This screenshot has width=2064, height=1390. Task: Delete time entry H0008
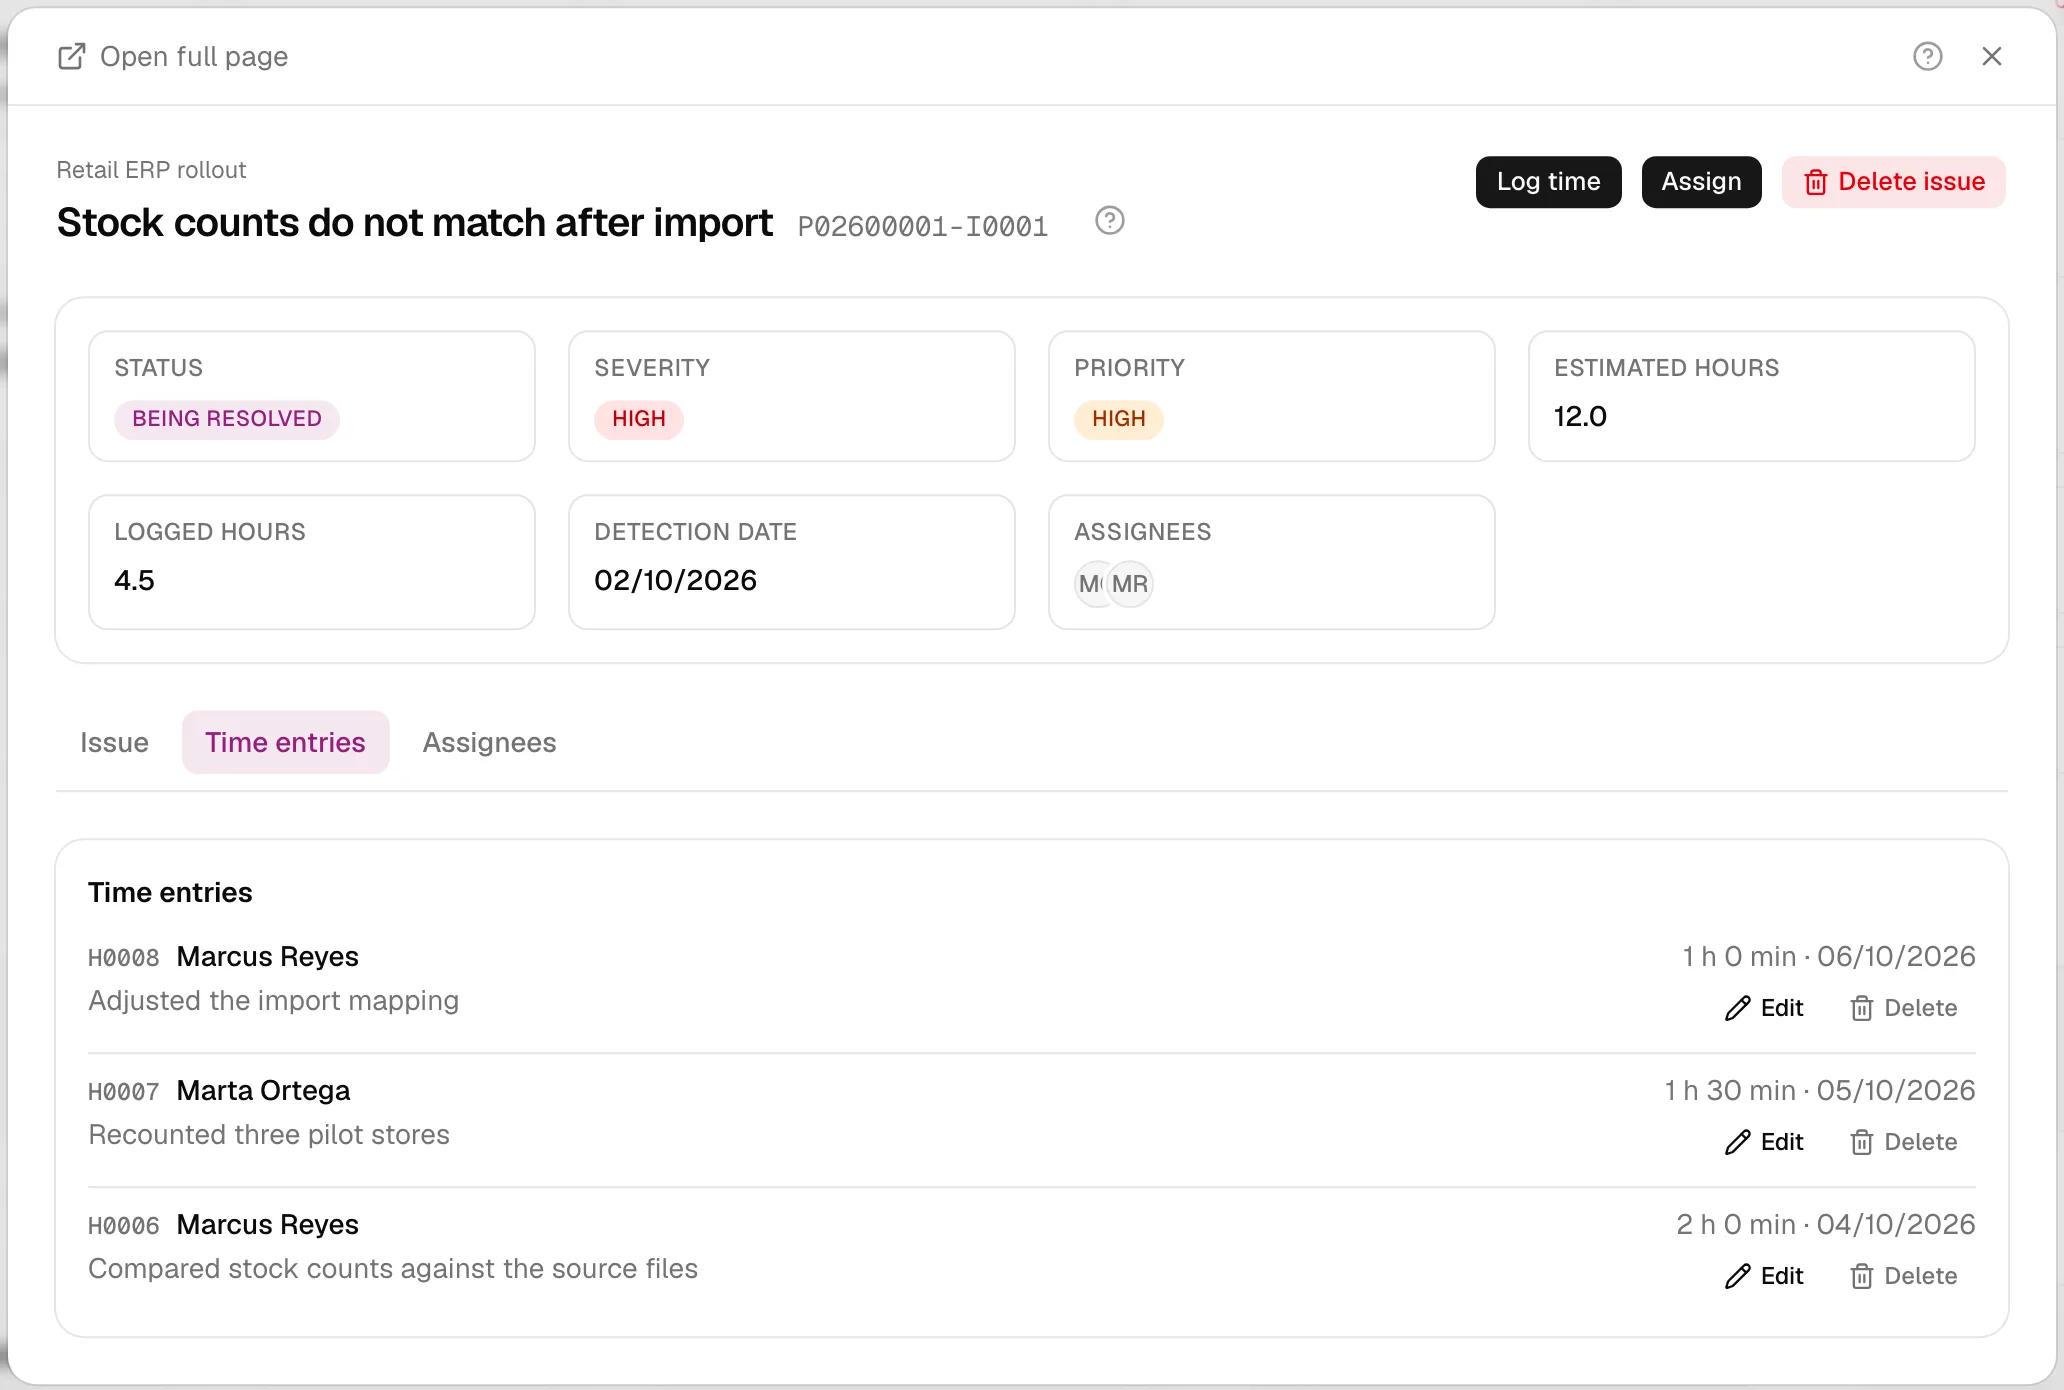[1903, 1008]
